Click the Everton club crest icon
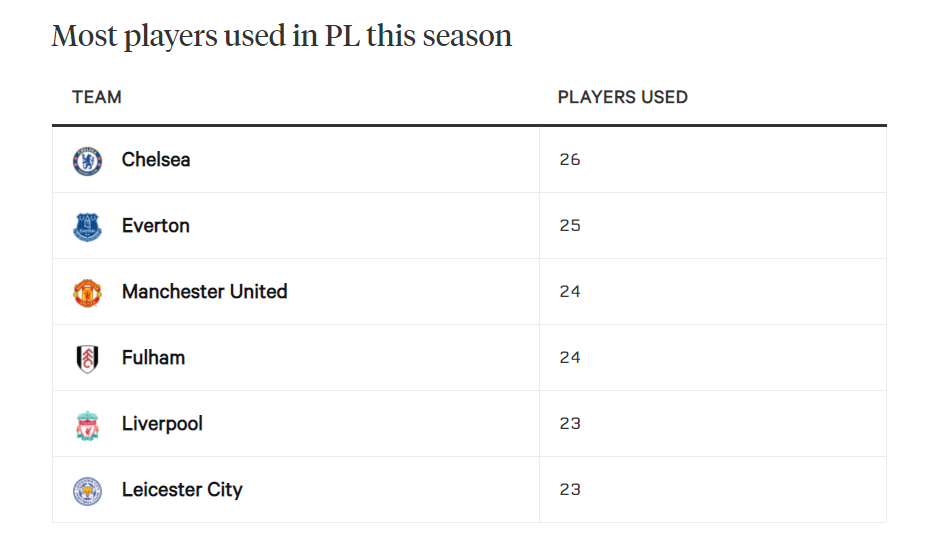The width and height of the screenshot is (930, 551). [87, 226]
